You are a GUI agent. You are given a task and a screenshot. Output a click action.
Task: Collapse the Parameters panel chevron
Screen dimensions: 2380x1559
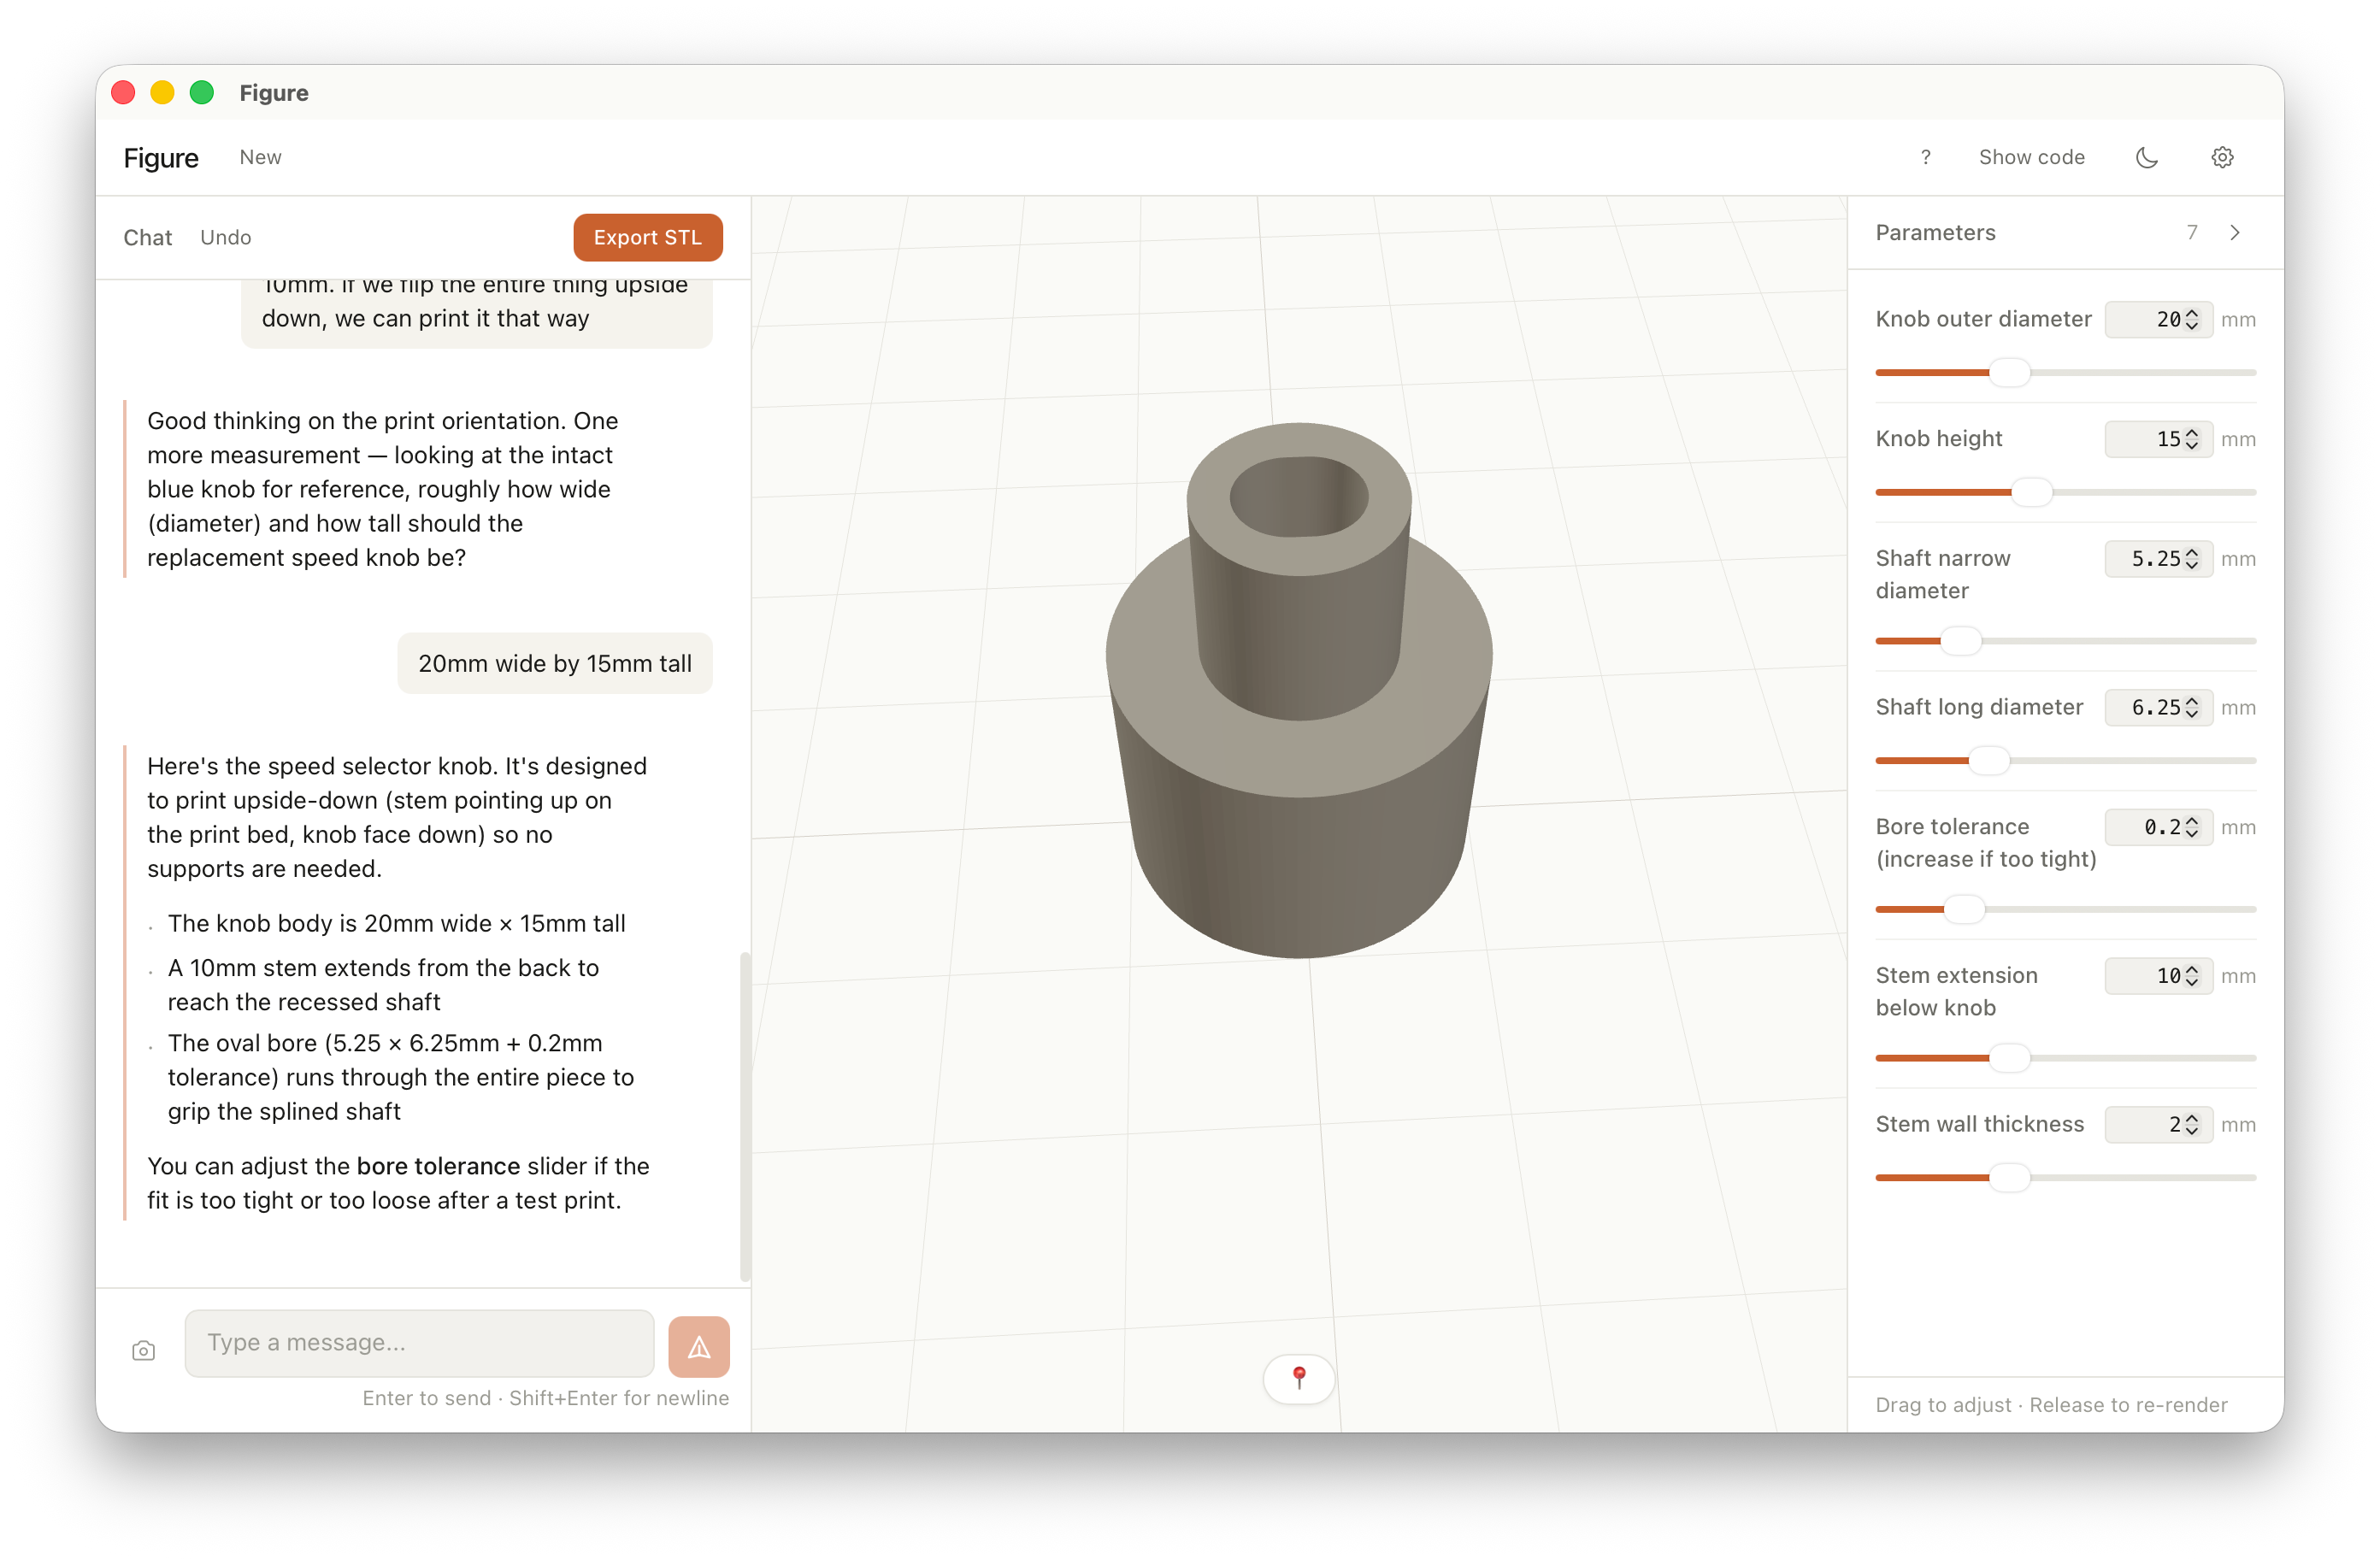(x=2234, y=232)
